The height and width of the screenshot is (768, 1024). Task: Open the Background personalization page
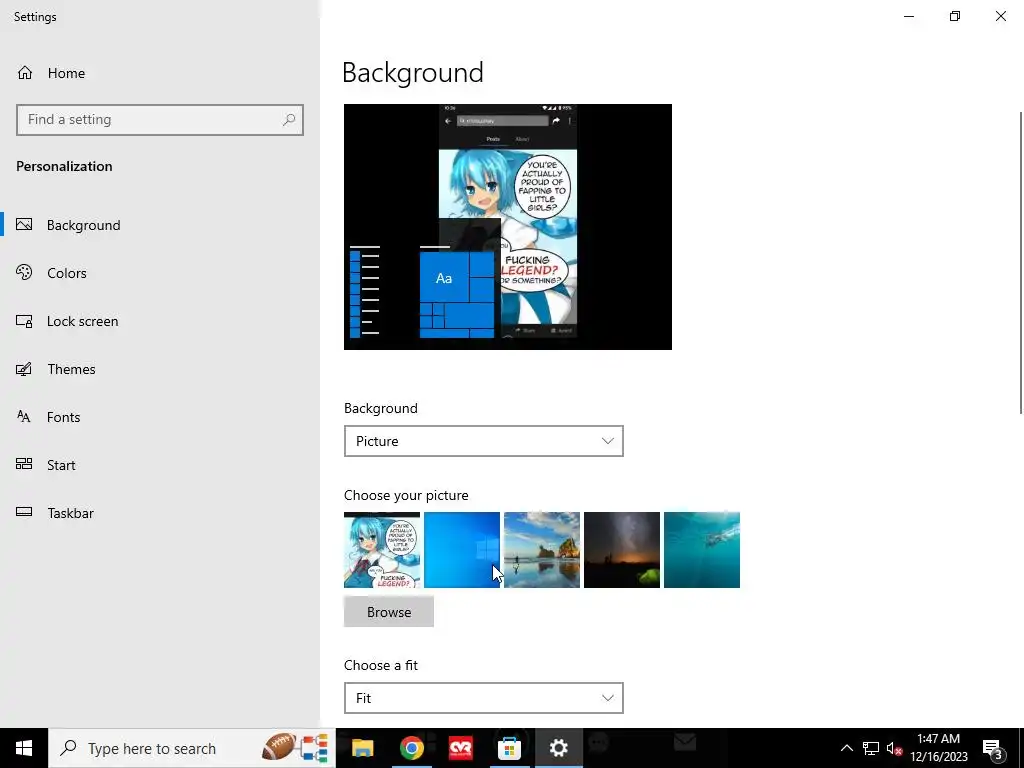[84, 225]
